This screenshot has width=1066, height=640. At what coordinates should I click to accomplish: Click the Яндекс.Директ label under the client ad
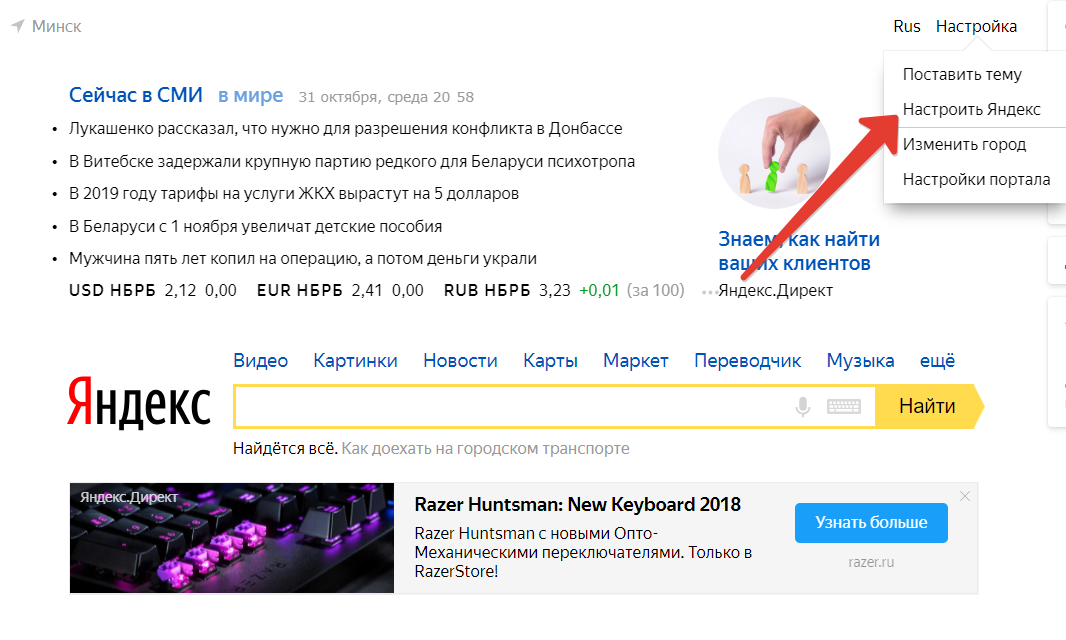[776, 290]
